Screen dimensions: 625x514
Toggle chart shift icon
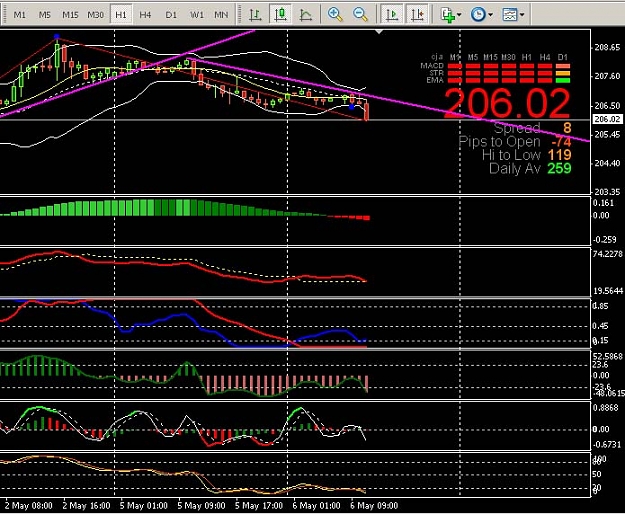point(417,15)
